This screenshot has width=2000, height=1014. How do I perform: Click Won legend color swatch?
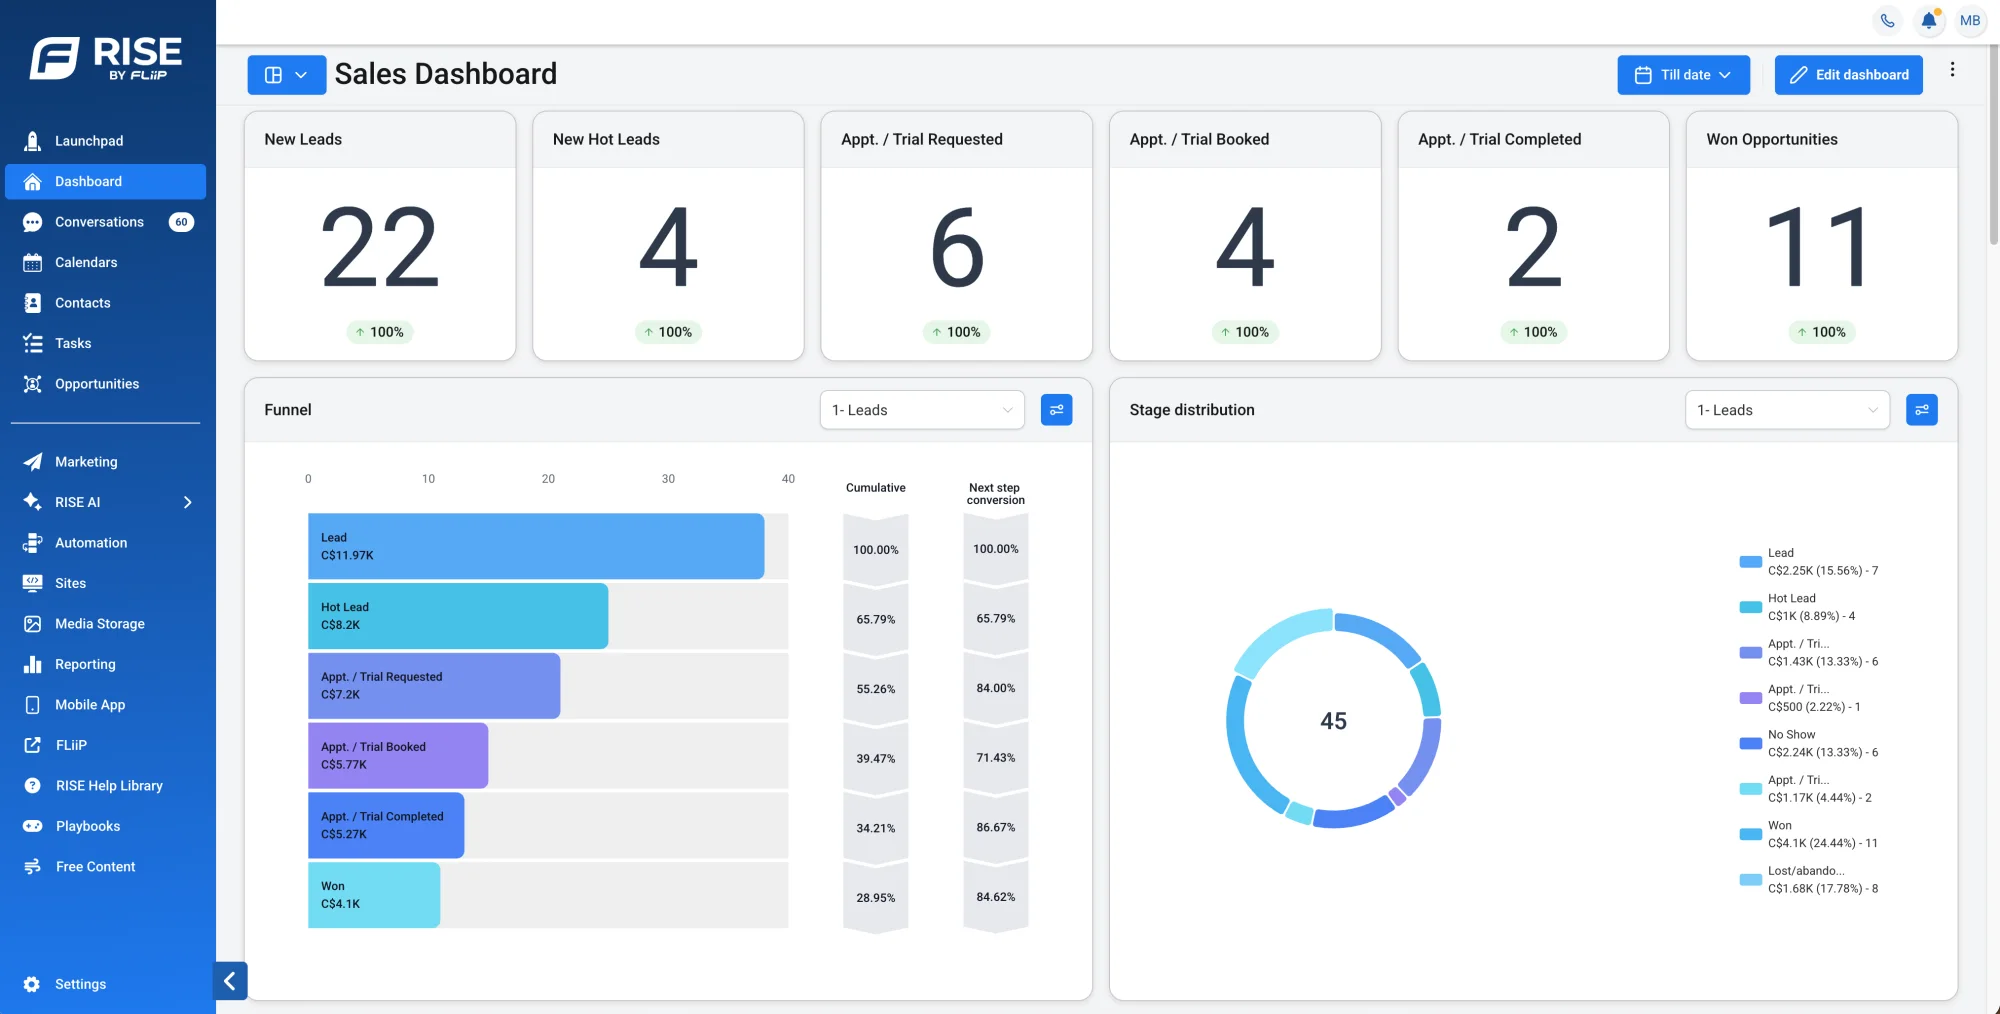point(1750,834)
